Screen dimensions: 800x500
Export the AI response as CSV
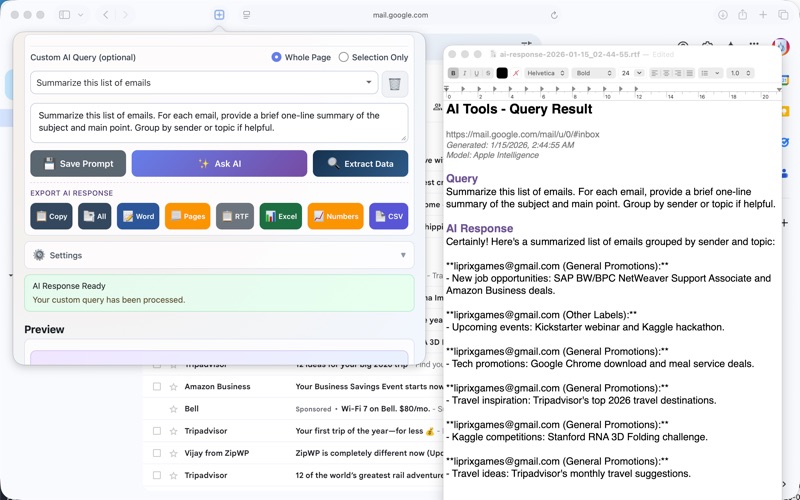[x=389, y=216]
